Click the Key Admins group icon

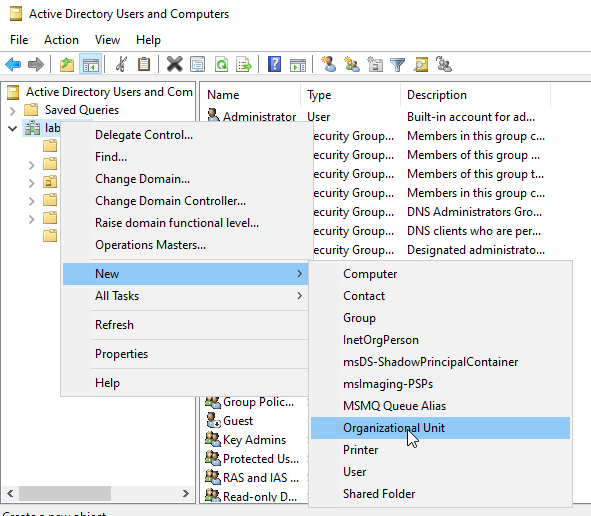click(213, 439)
